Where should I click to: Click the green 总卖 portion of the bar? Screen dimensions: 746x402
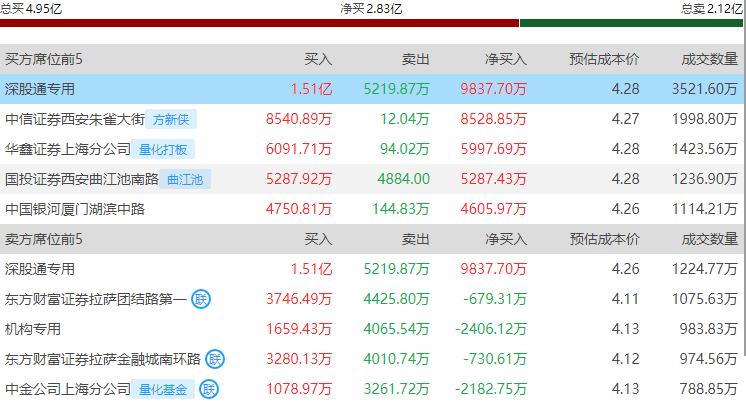pos(631,23)
